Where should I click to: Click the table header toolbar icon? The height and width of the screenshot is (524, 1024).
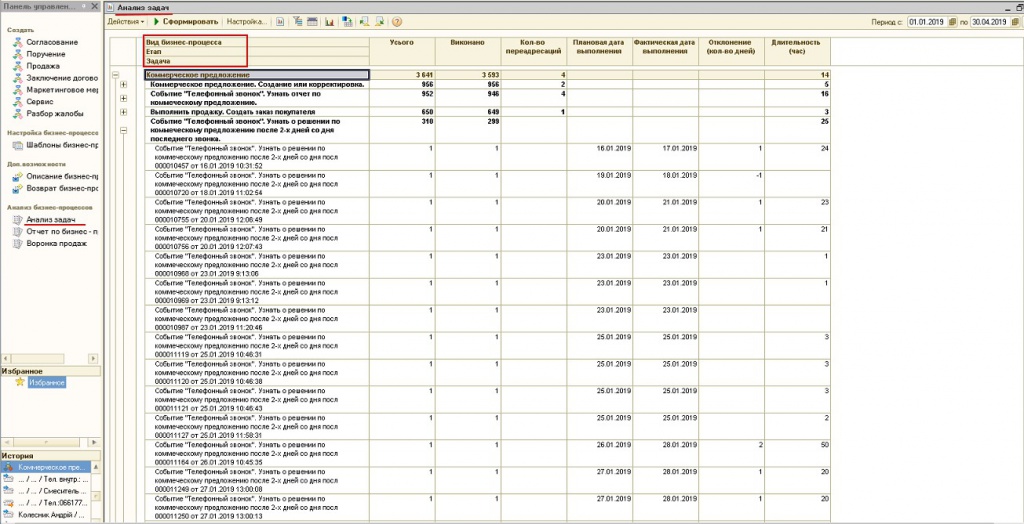tap(312, 22)
